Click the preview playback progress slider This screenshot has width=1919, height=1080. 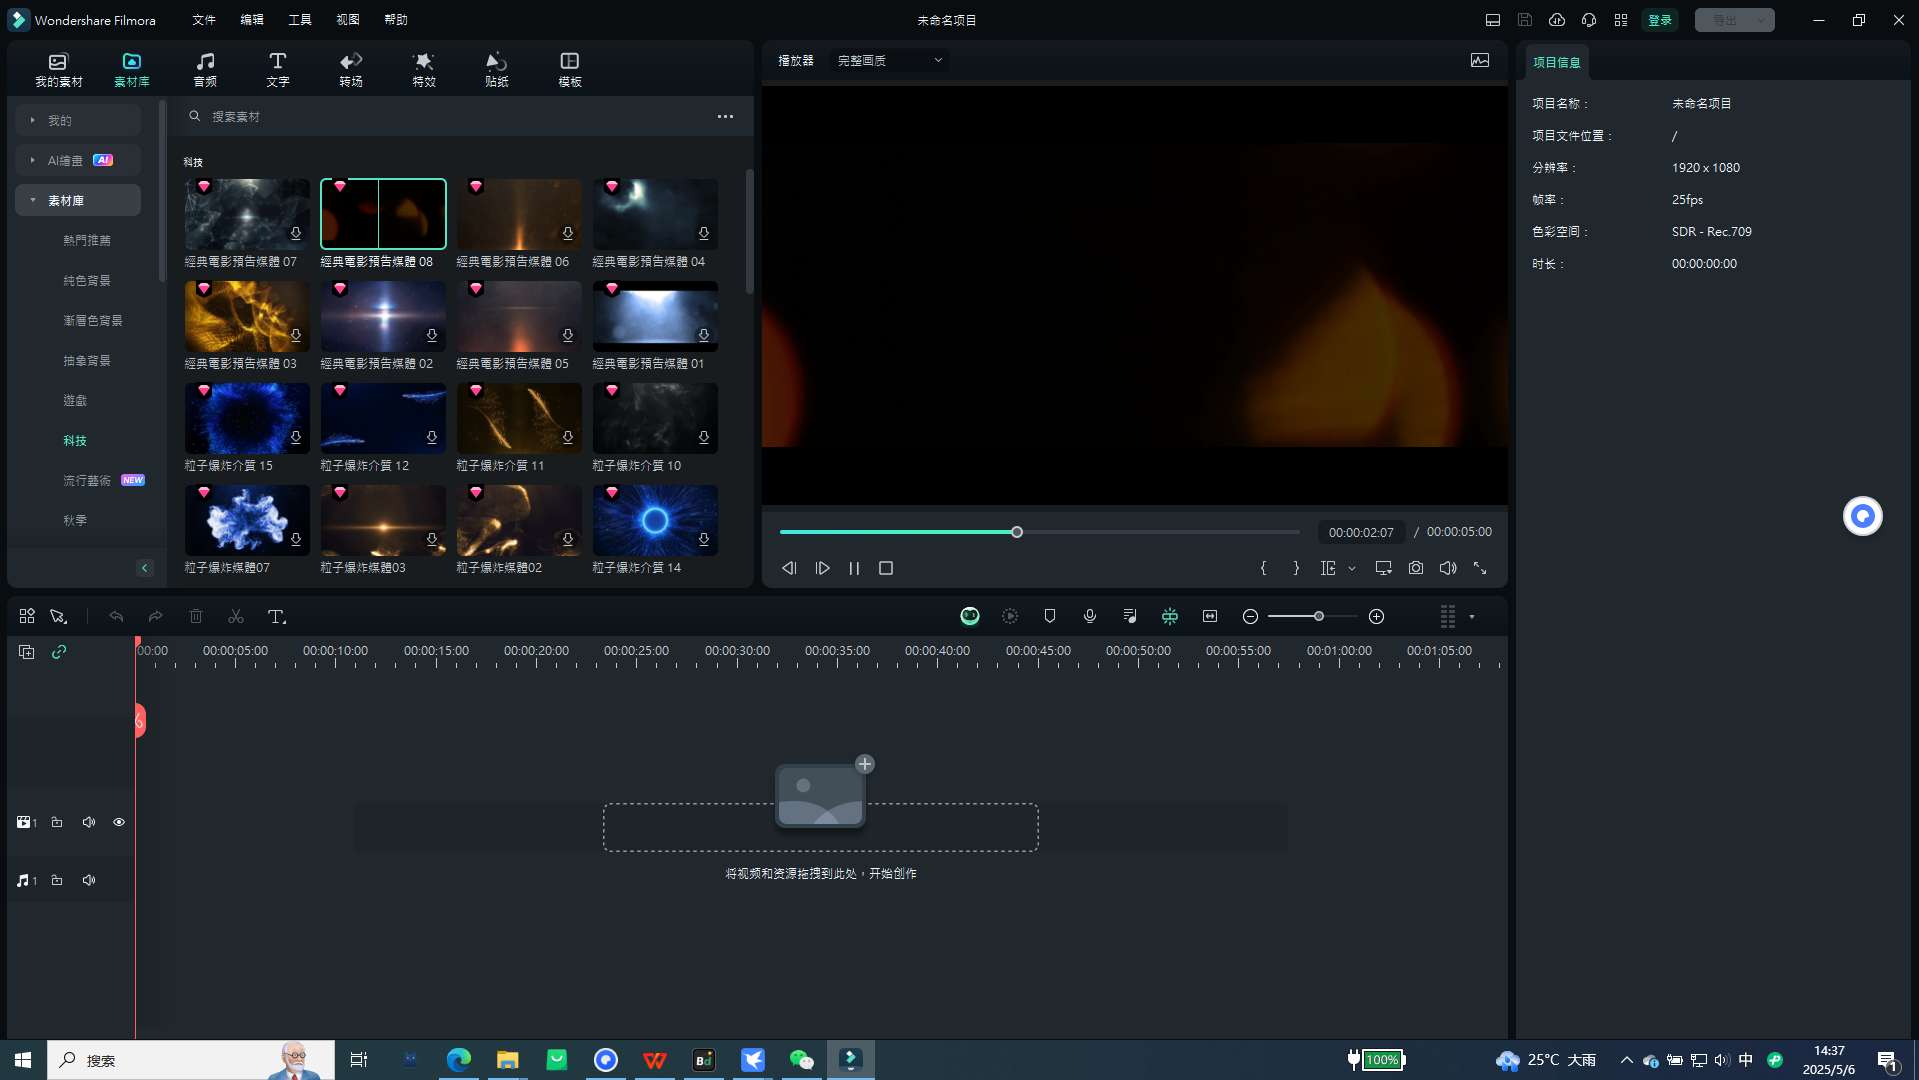click(x=1040, y=532)
